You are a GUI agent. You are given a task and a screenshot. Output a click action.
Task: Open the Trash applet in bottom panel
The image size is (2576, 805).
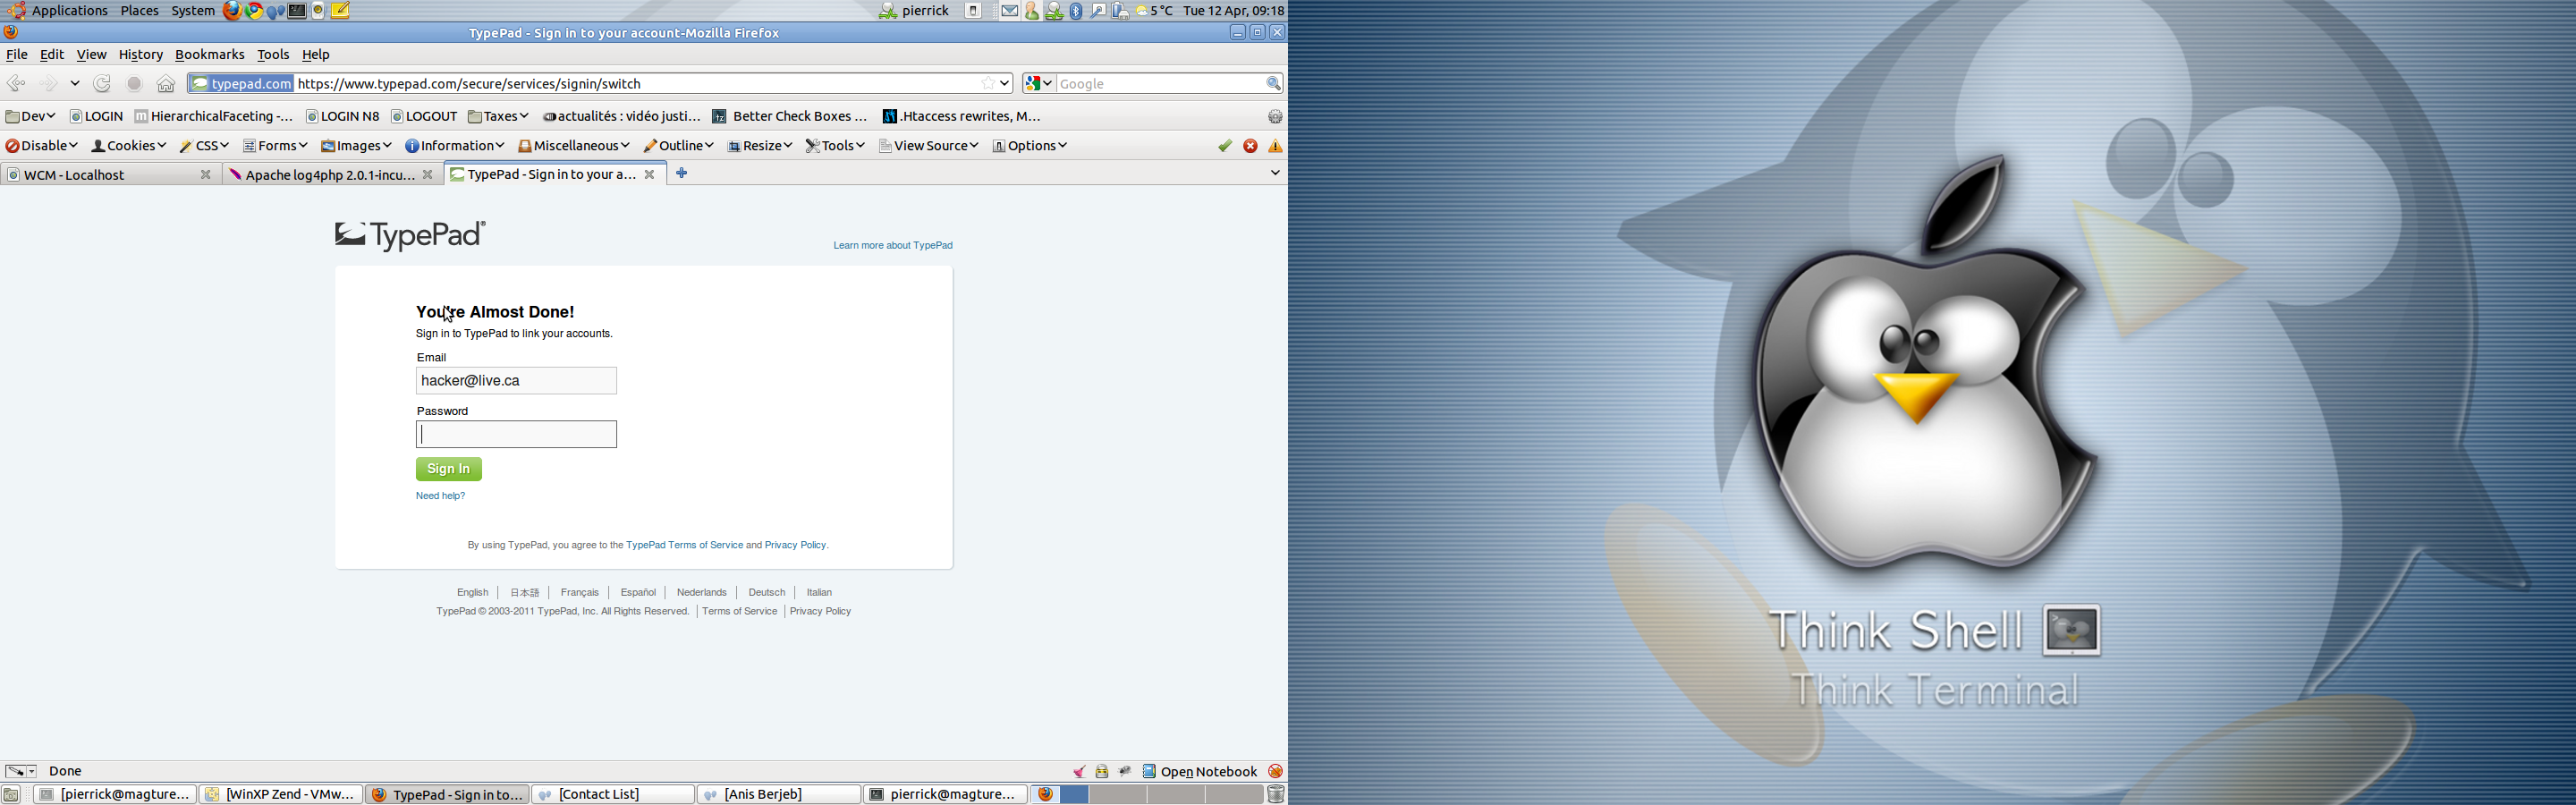[1275, 794]
